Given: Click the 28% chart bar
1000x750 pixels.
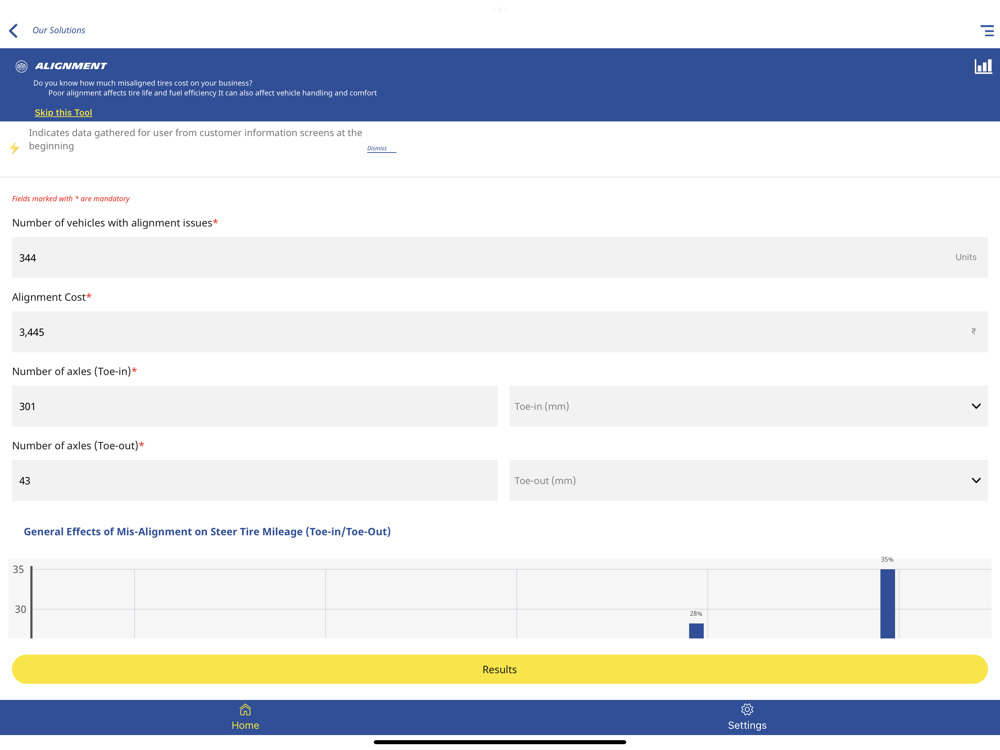Looking at the screenshot, I should click(696, 631).
